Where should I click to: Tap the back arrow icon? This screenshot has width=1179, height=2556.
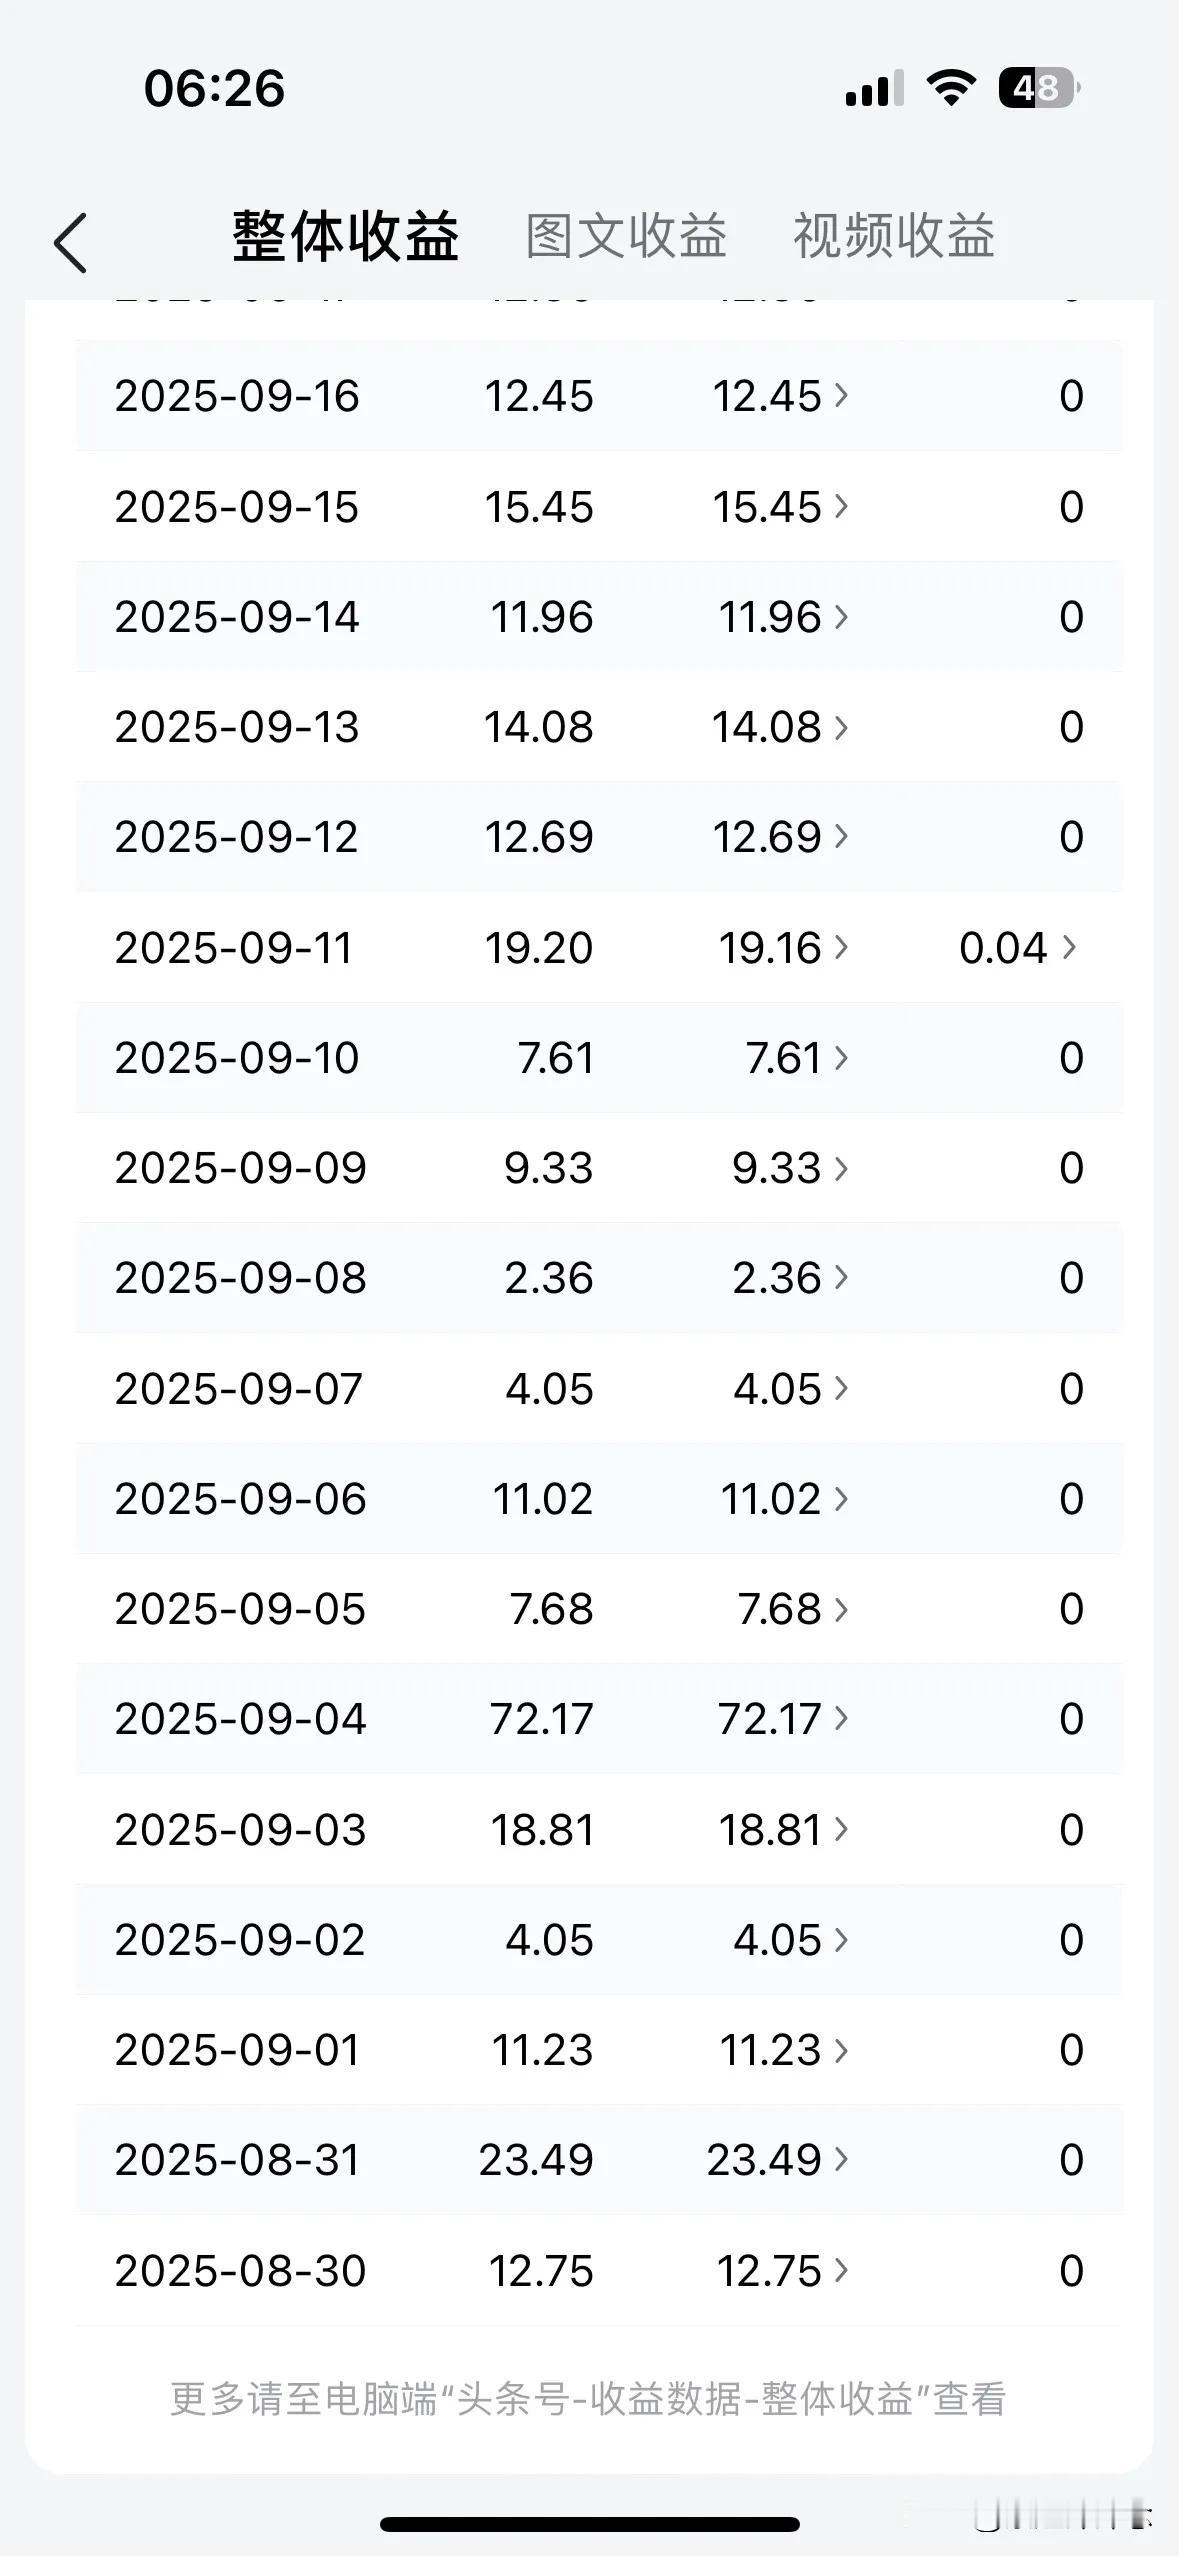70,242
